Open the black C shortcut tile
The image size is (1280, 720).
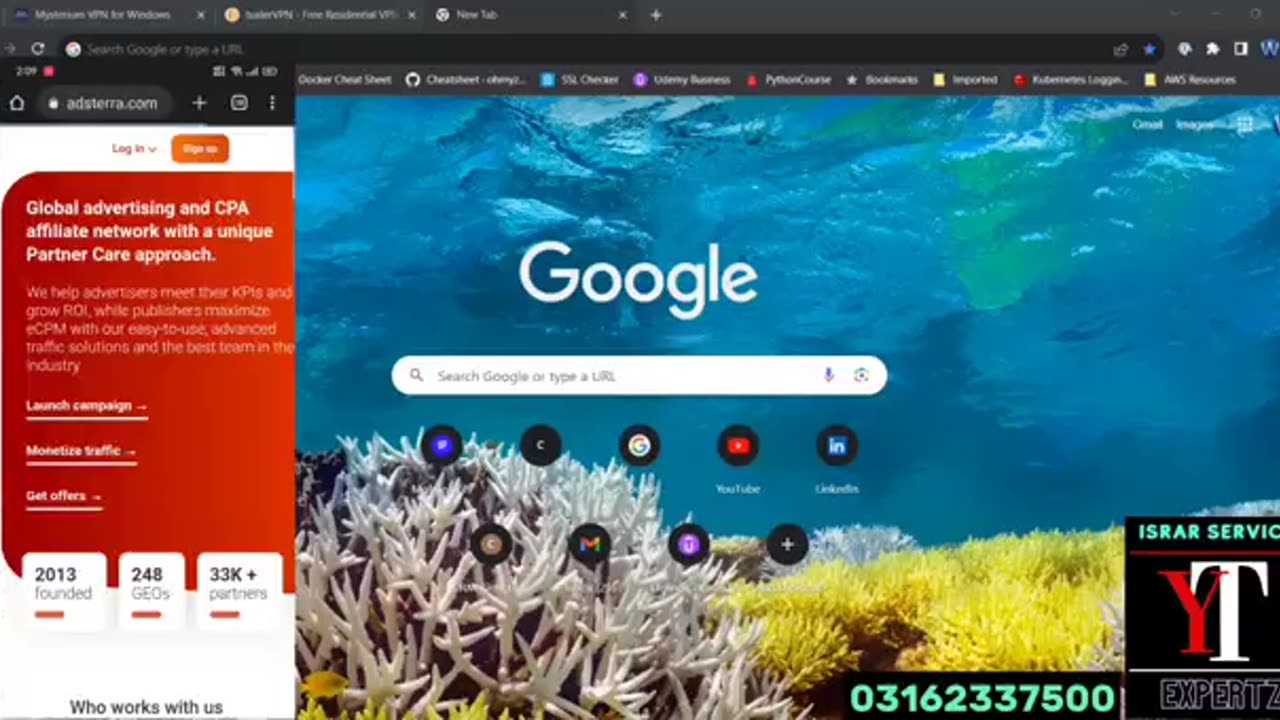tap(540, 445)
